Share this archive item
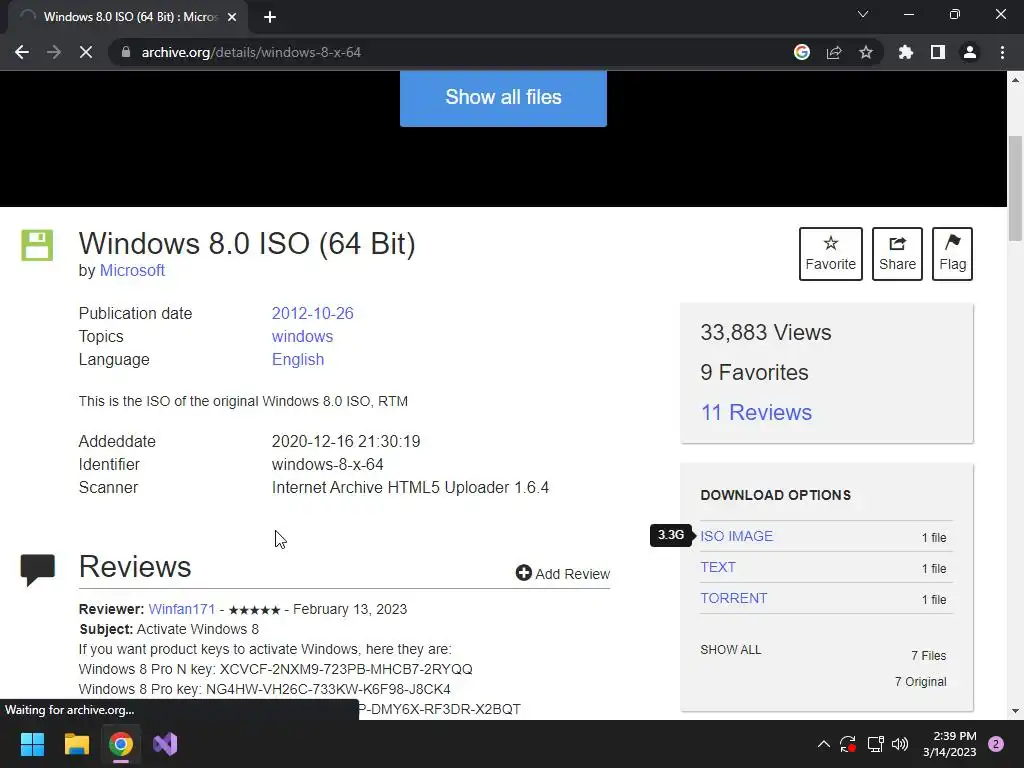 (x=897, y=254)
